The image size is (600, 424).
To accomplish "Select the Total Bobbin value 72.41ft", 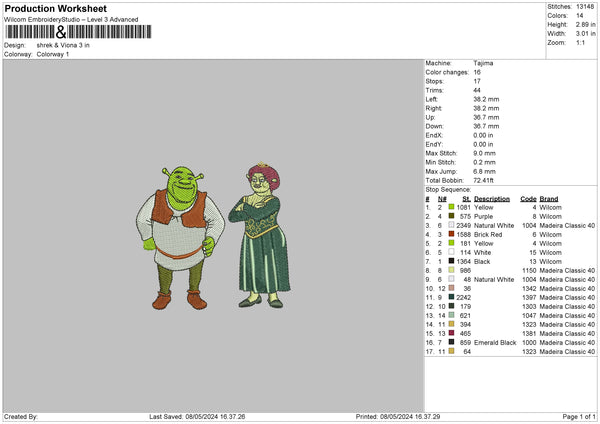I will (x=487, y=179).
